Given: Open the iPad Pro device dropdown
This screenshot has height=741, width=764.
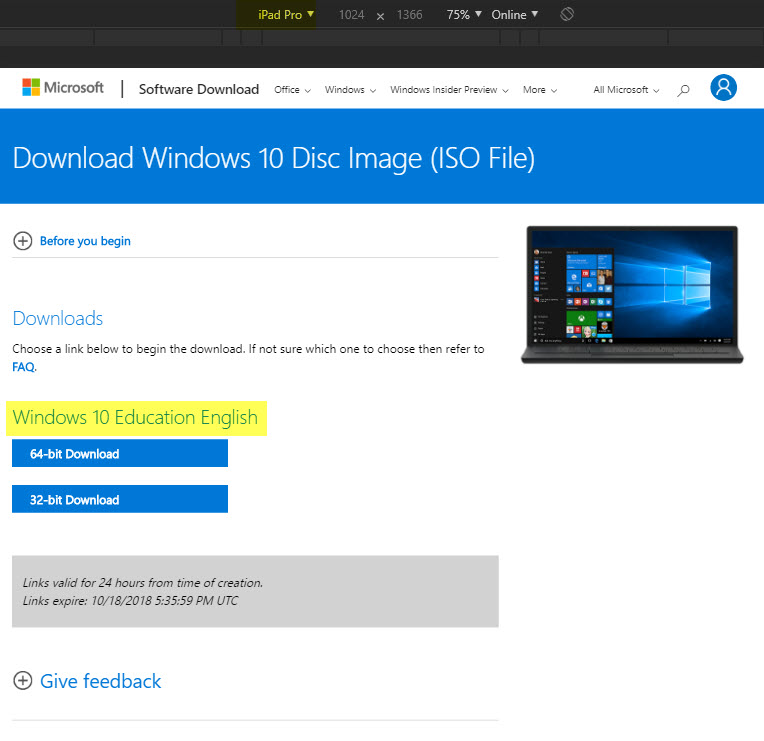Looking at the screenshot, I should (286, 15).
